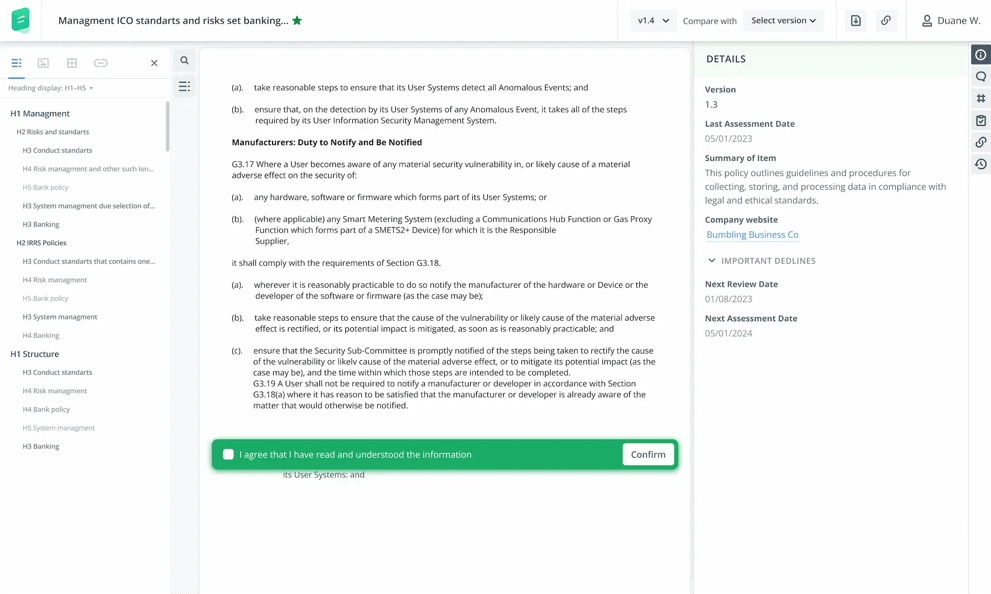Switch to the links tab in sidebar
Image resolution: width=991 pixels, height=594 pixels.
[x=100, y=63]
